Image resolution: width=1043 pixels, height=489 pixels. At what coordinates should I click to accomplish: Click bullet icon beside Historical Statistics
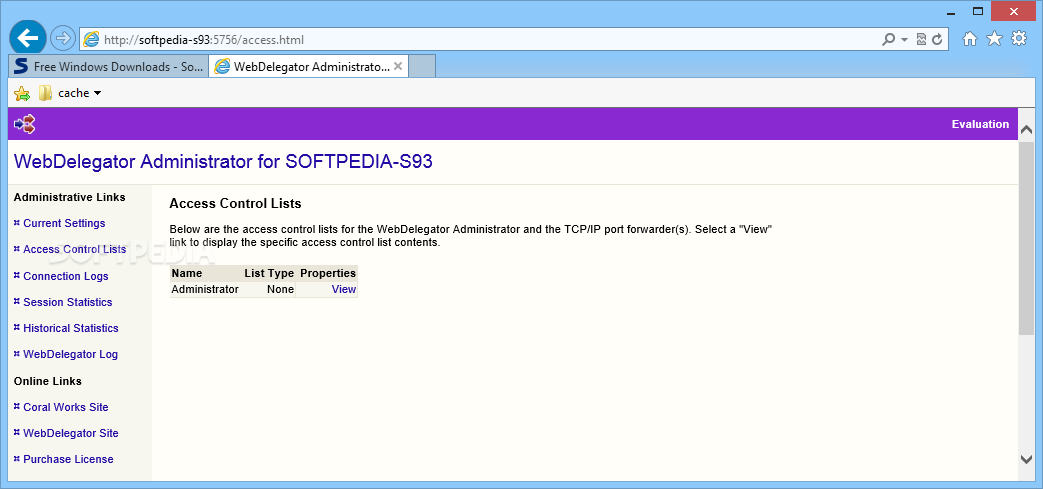point(17,327)
